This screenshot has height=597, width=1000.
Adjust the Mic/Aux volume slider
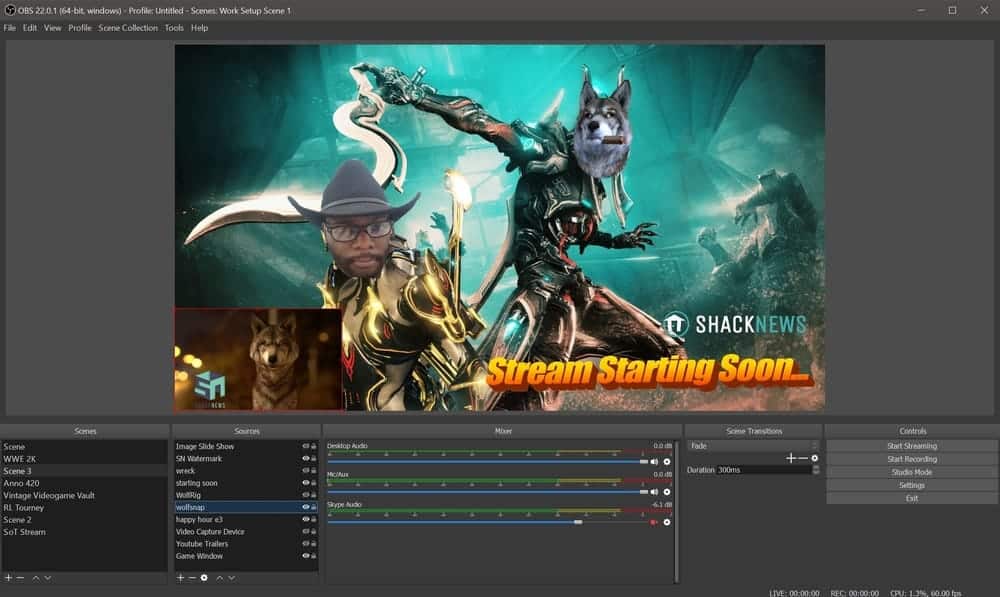click(x=487, y=492)
